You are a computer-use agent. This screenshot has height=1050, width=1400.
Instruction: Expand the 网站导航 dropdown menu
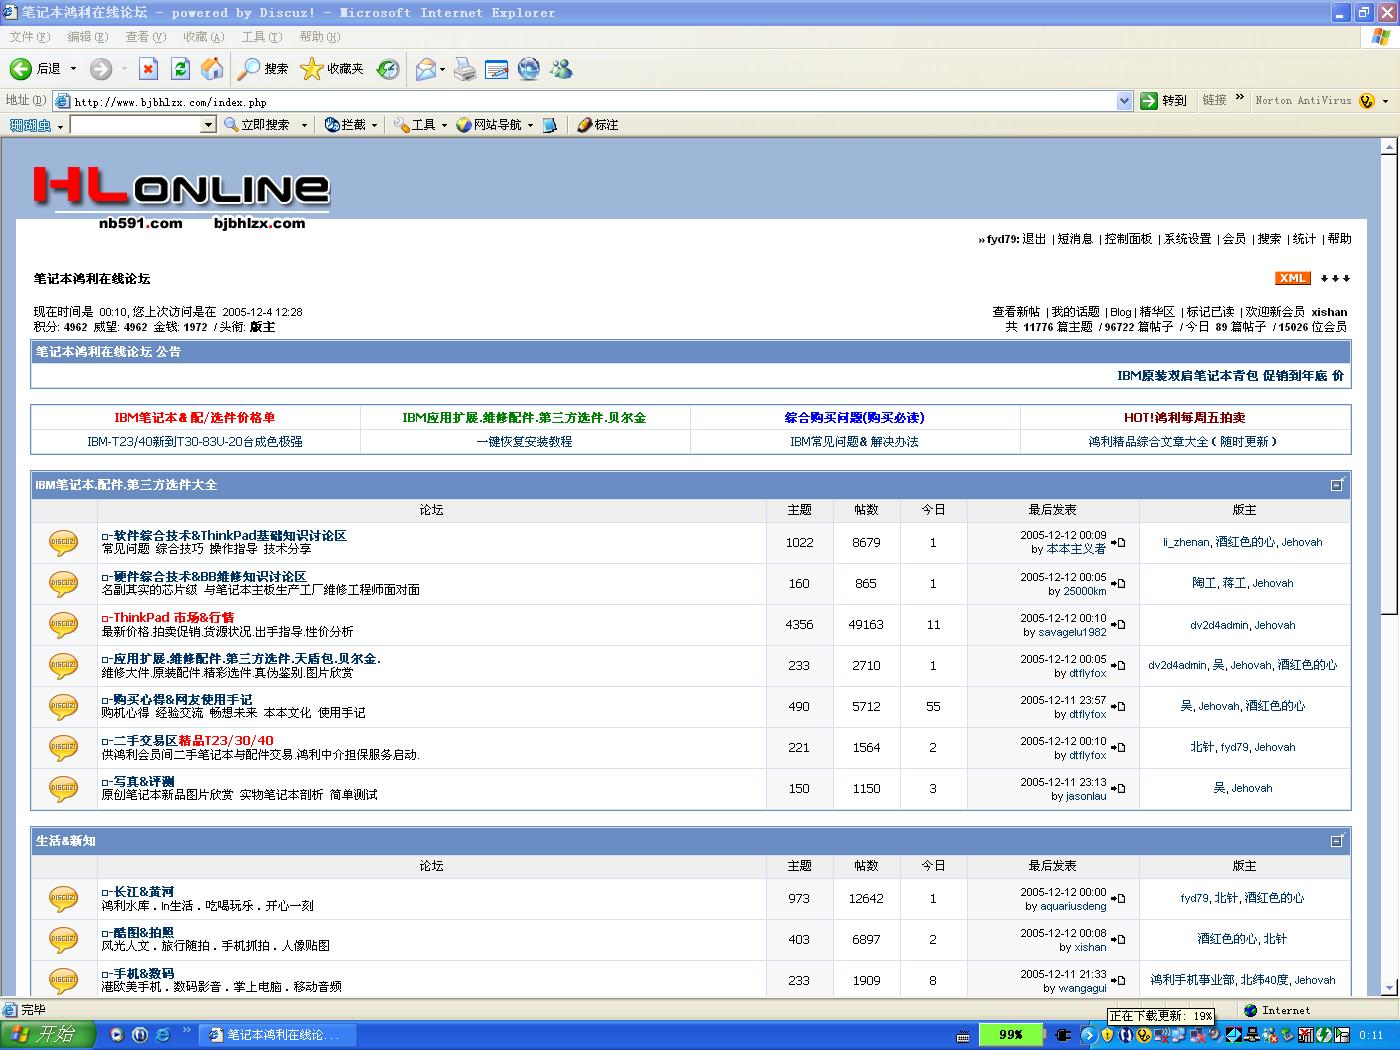coord(530,125)
